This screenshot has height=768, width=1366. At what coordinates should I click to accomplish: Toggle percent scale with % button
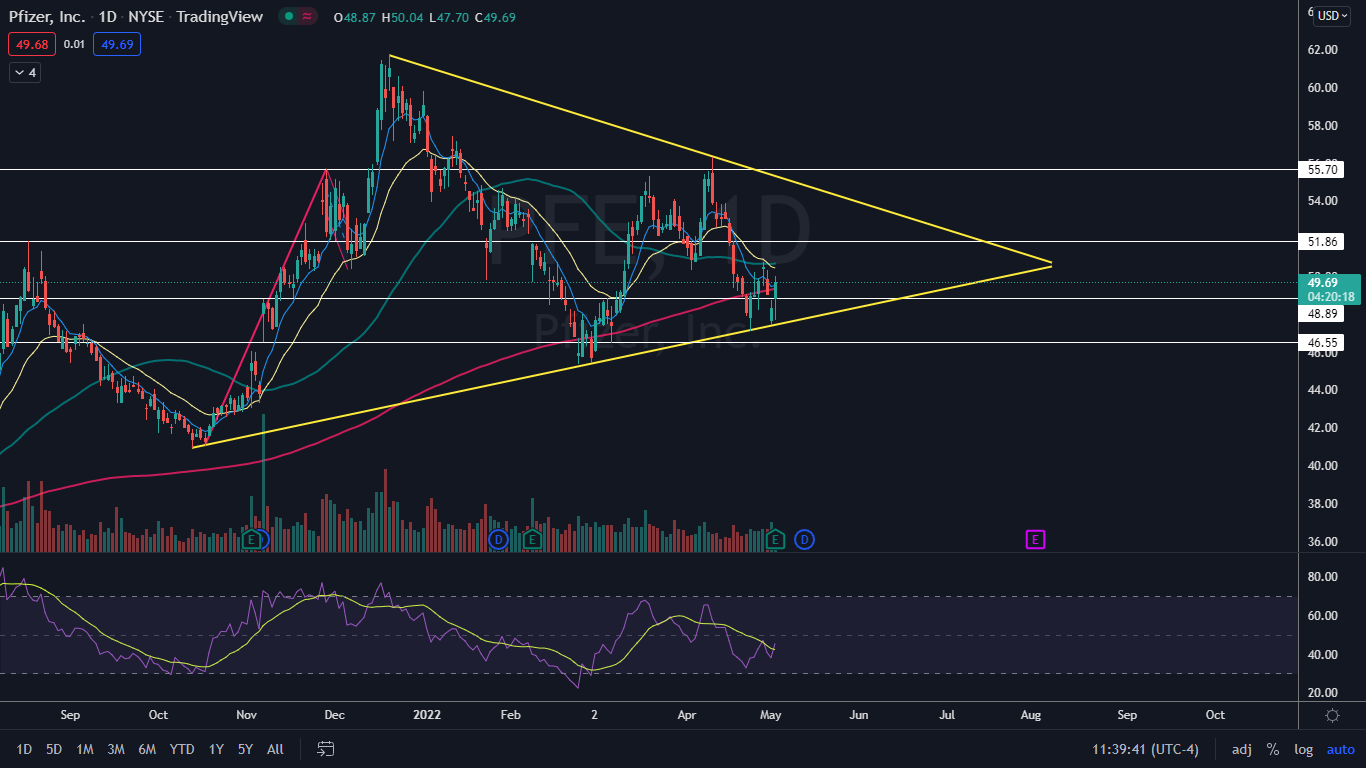(x=1273, y=749)
